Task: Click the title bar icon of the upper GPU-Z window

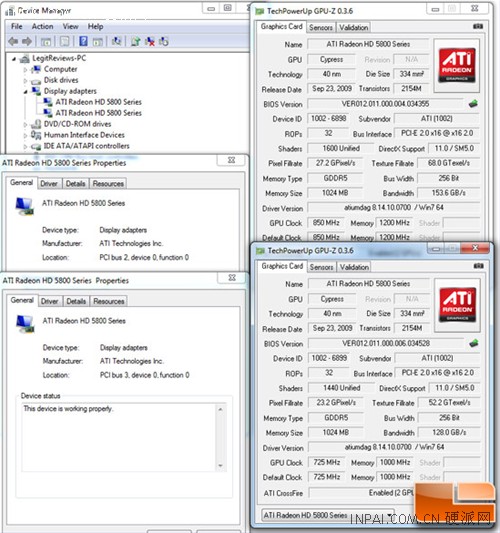Action: [x=260, y=11]
